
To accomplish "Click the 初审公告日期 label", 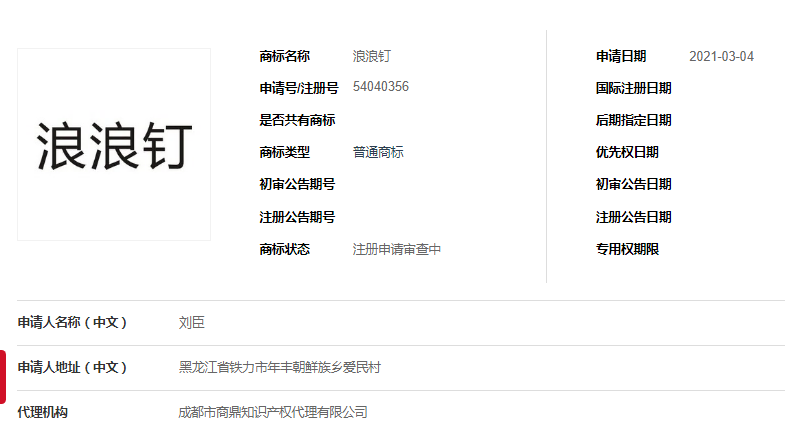I will [x=634, y=184].
